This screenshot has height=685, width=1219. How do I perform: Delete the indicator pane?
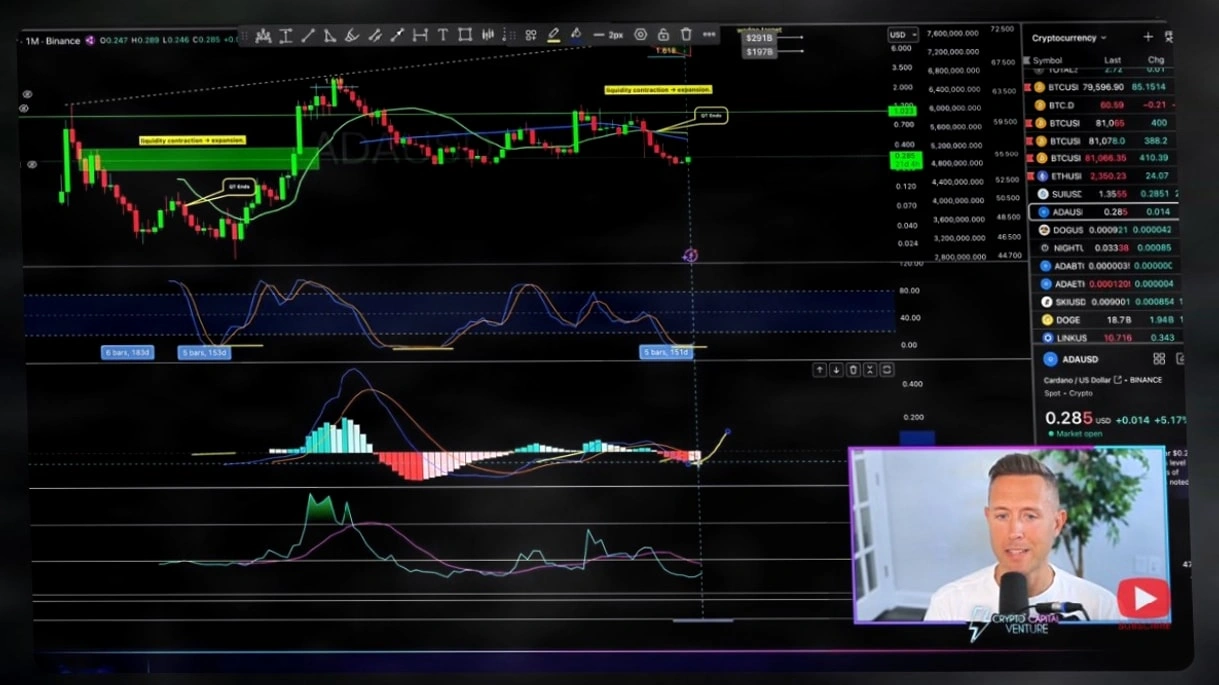point(853,370)
